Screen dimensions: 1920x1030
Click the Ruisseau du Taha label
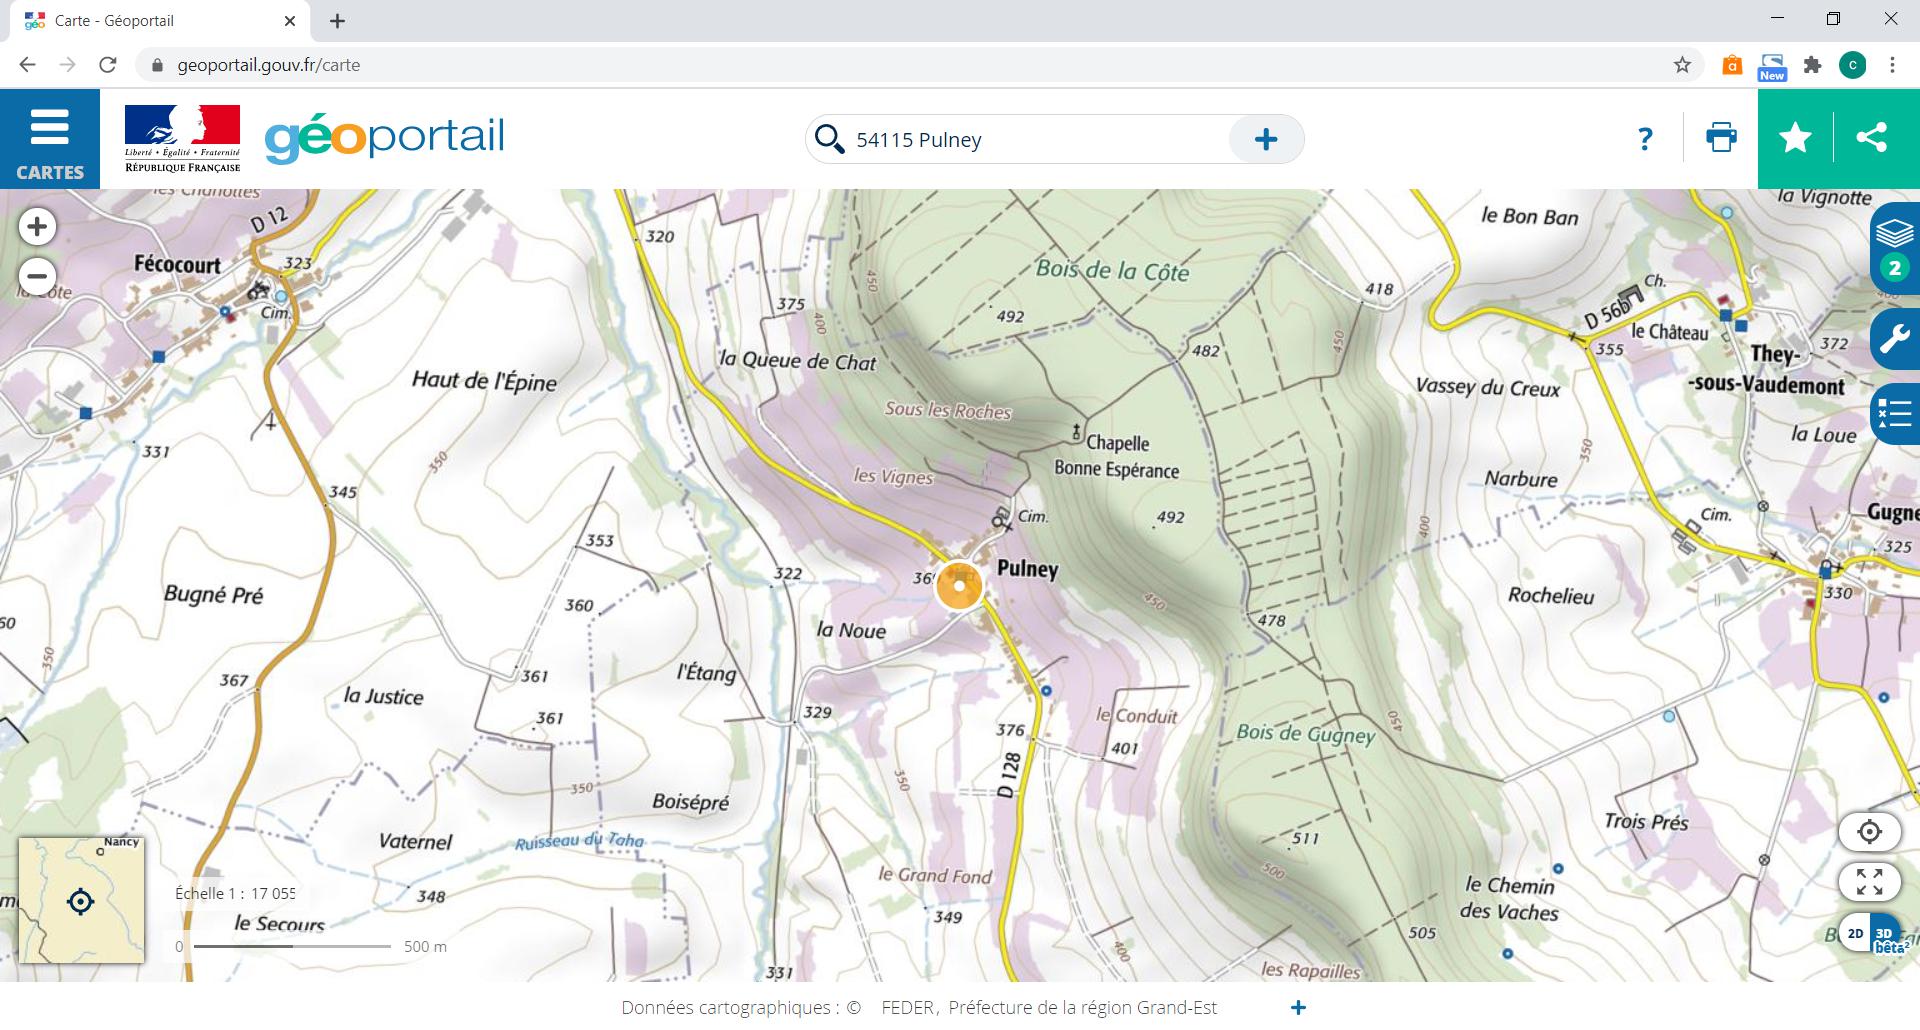[580, 841]
